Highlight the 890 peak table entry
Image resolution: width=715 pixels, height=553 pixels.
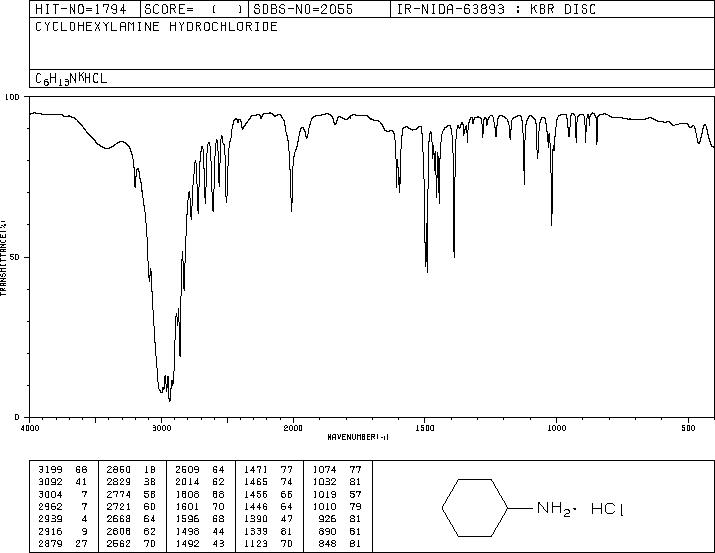(x=340, y=532)
